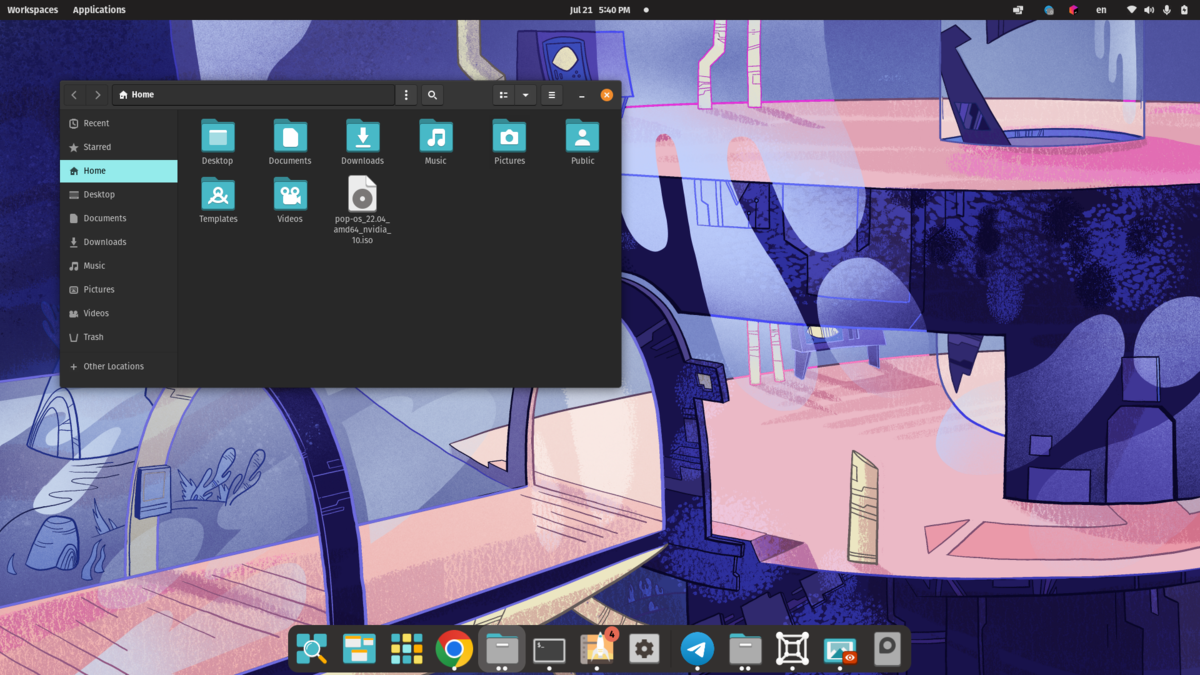Select Recent in the sidebar
This screenshot has height=675, width=1200.
click(119, 123)
